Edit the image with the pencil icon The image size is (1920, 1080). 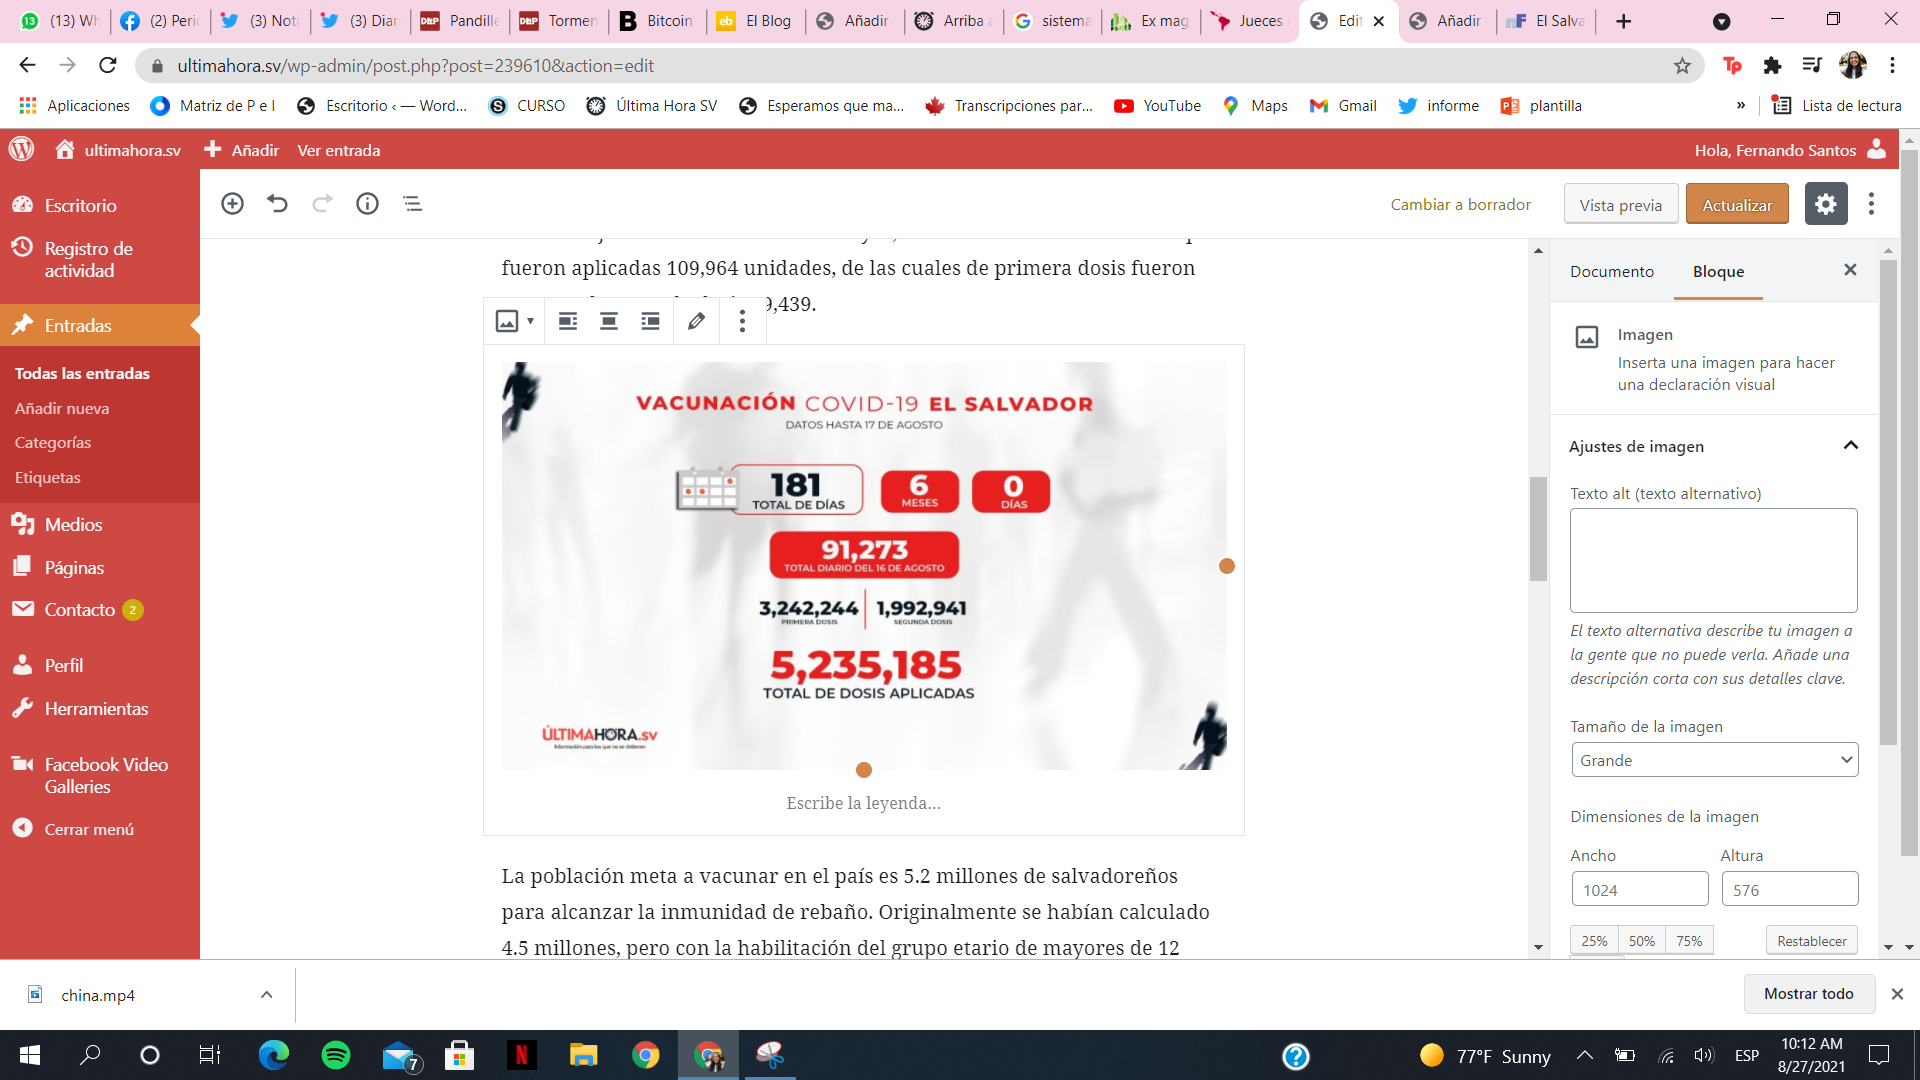click(x=696, y=321)
